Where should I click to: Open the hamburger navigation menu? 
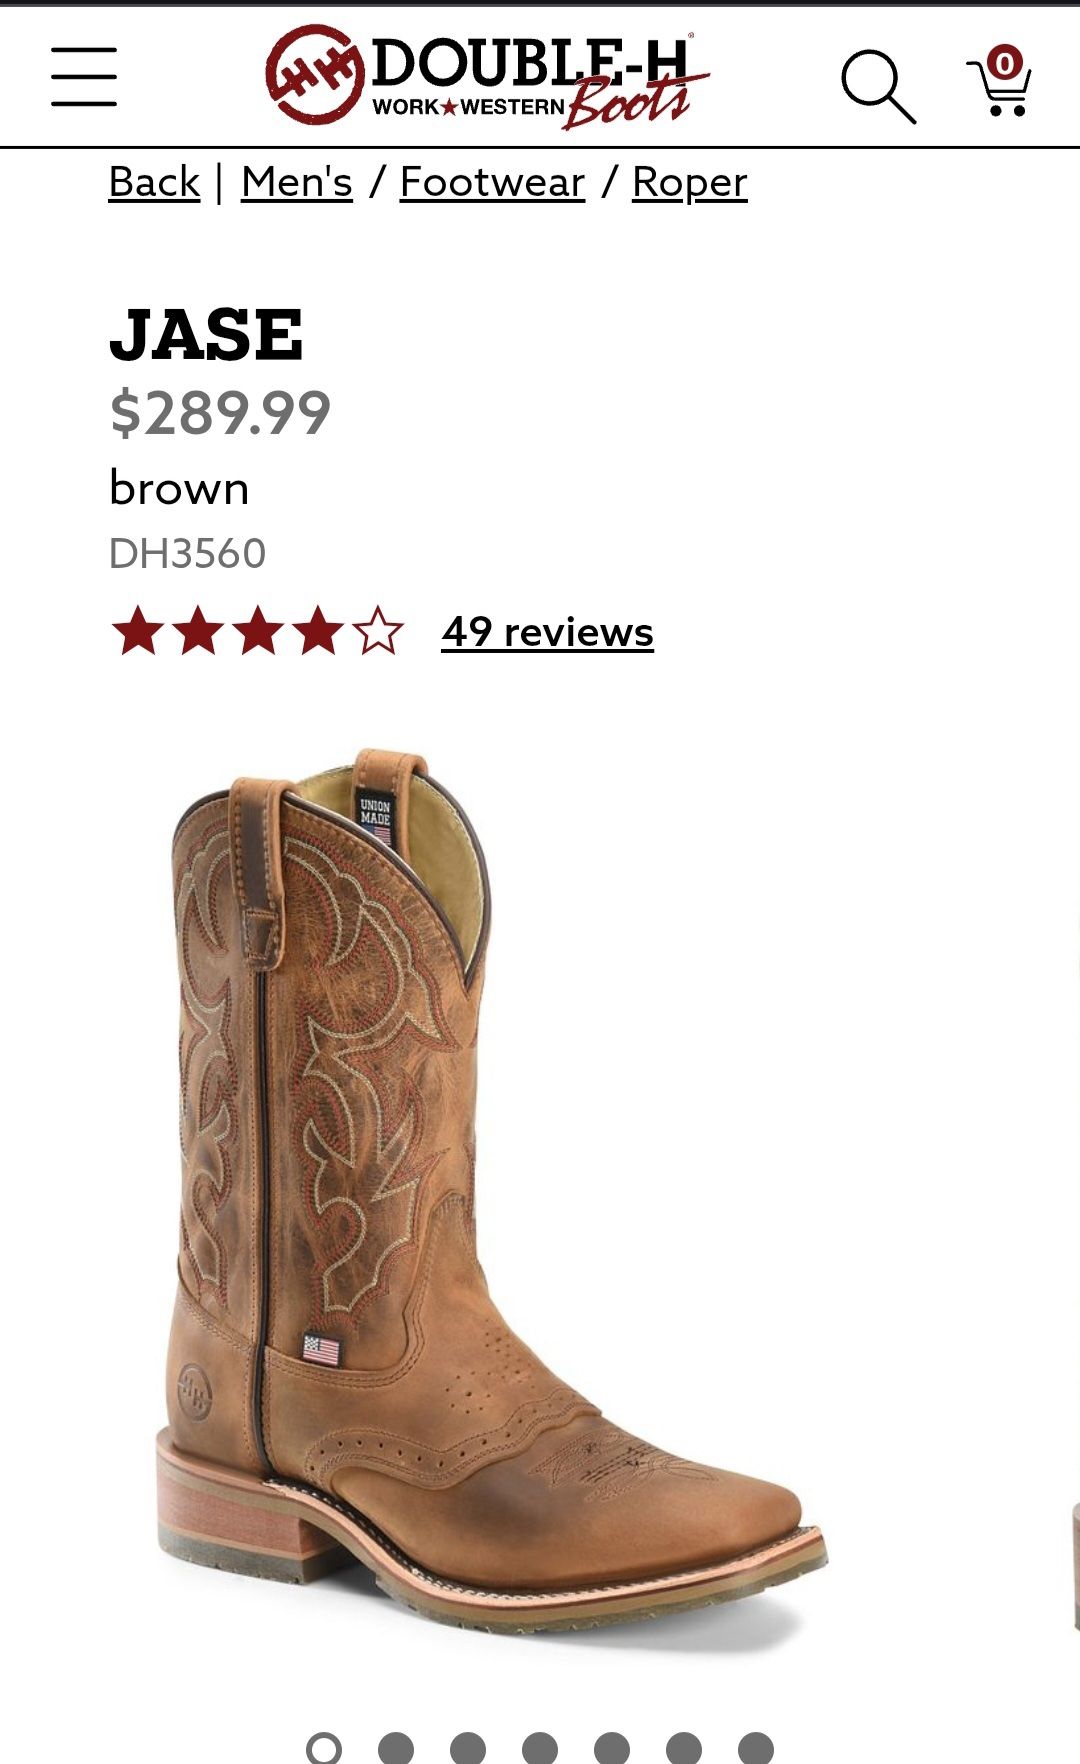tap(84, 76)
